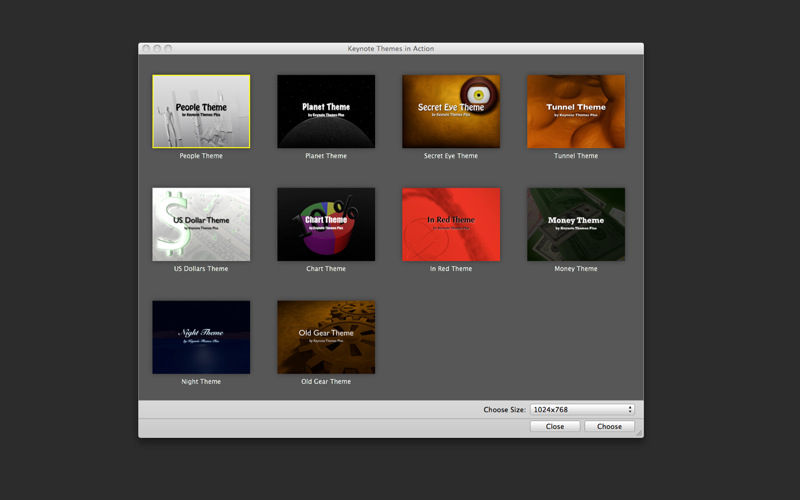This screenshot has height=500, width=800.
Task: Grab the window resize handle corner
Action: coord(639,433)
